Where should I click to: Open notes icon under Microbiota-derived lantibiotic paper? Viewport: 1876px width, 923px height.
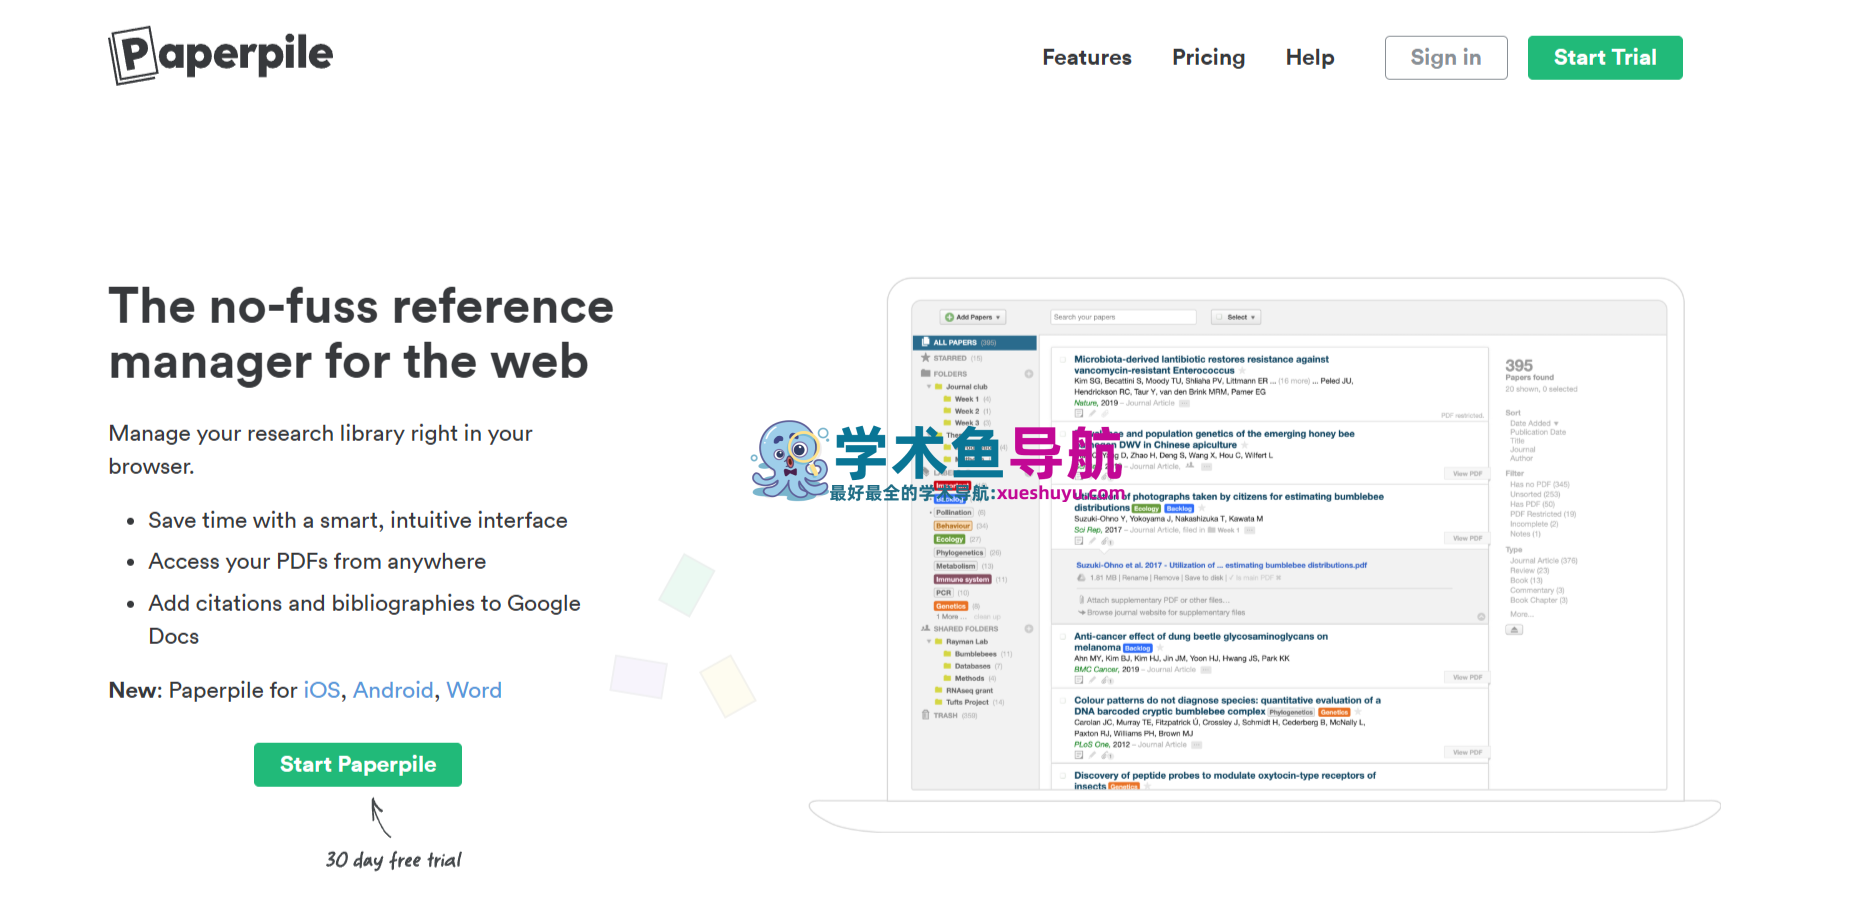pyautogui.click(x=1079, y=414)
